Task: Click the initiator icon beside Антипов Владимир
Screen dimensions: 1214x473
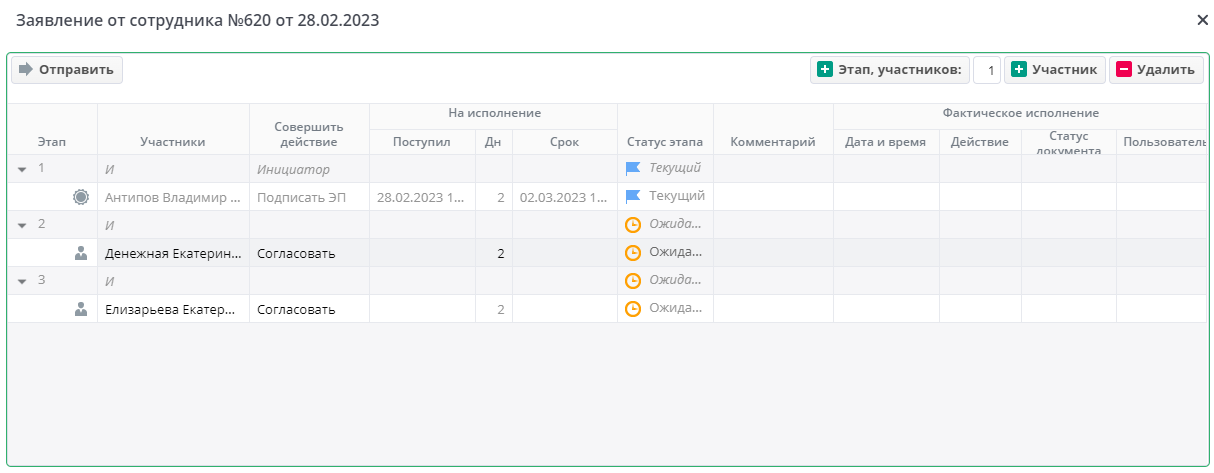Action: coord(81,197)
